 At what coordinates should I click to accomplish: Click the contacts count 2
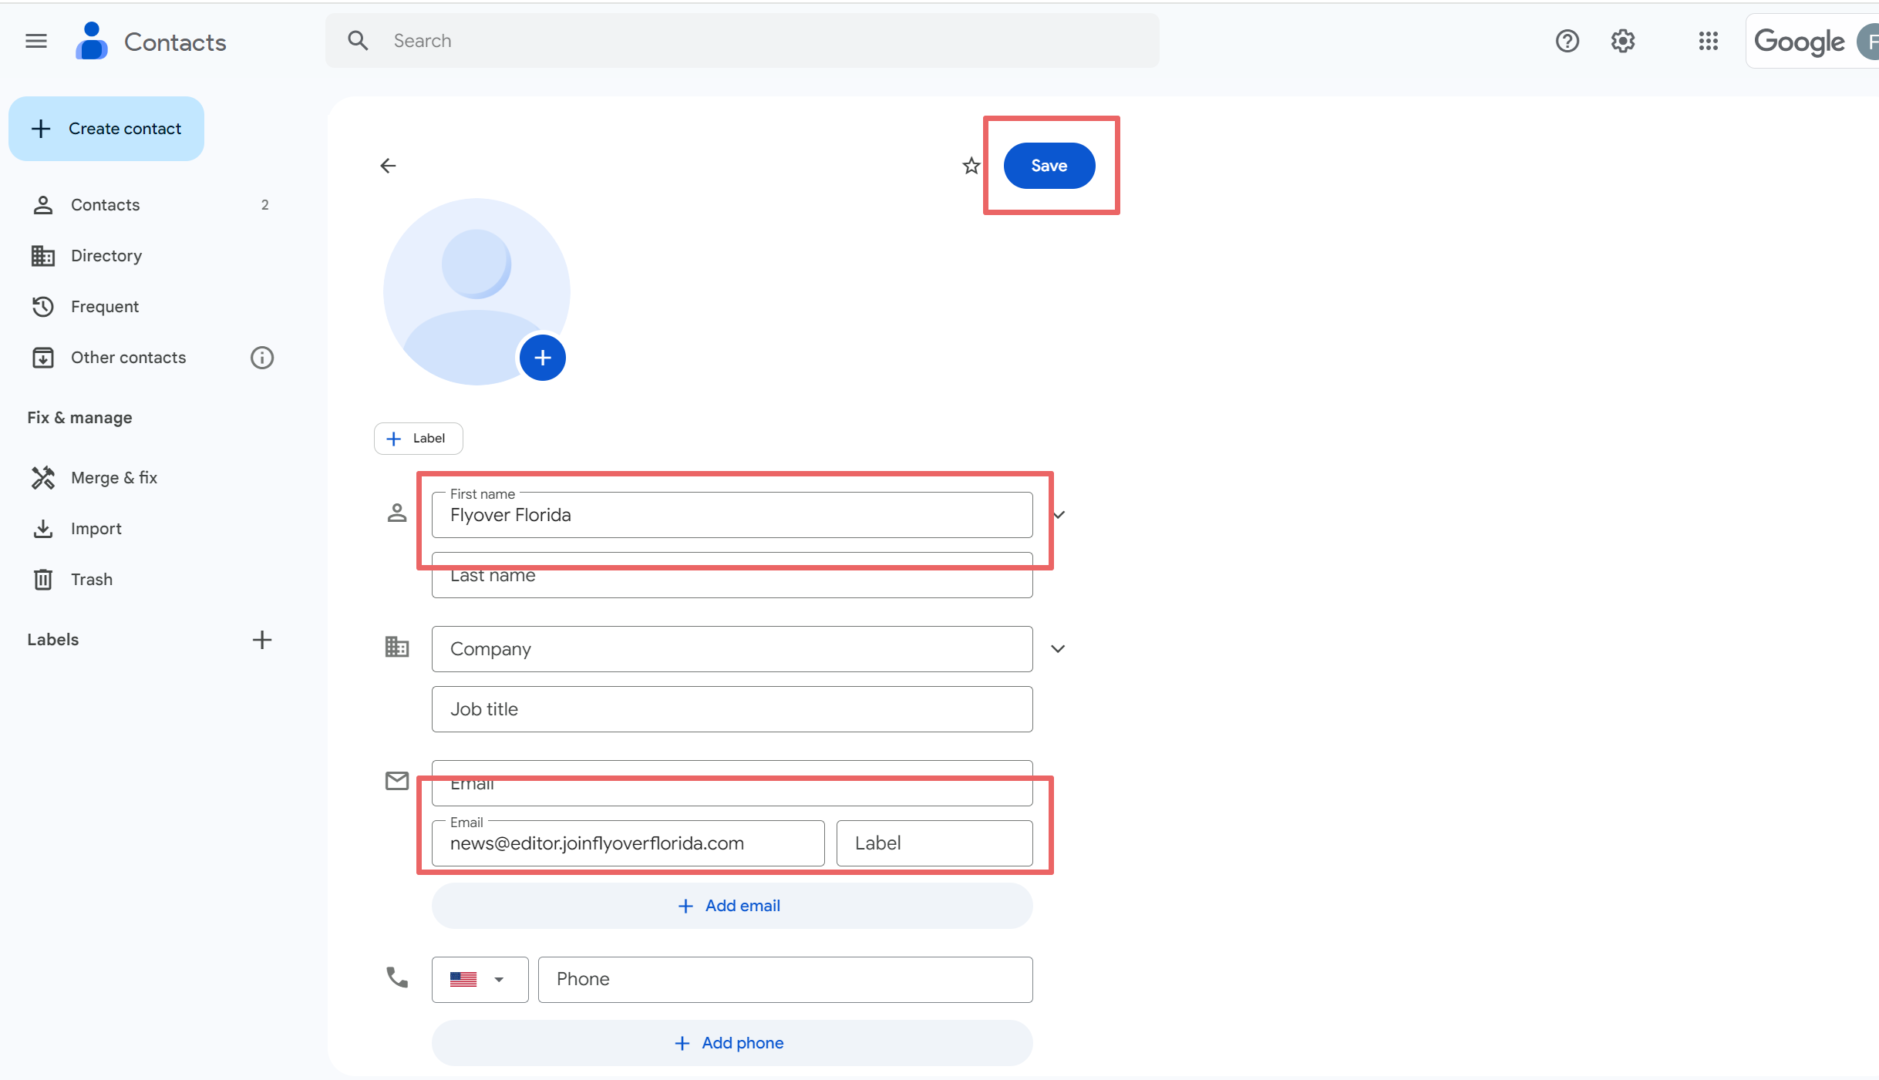[x=265, y=205]
